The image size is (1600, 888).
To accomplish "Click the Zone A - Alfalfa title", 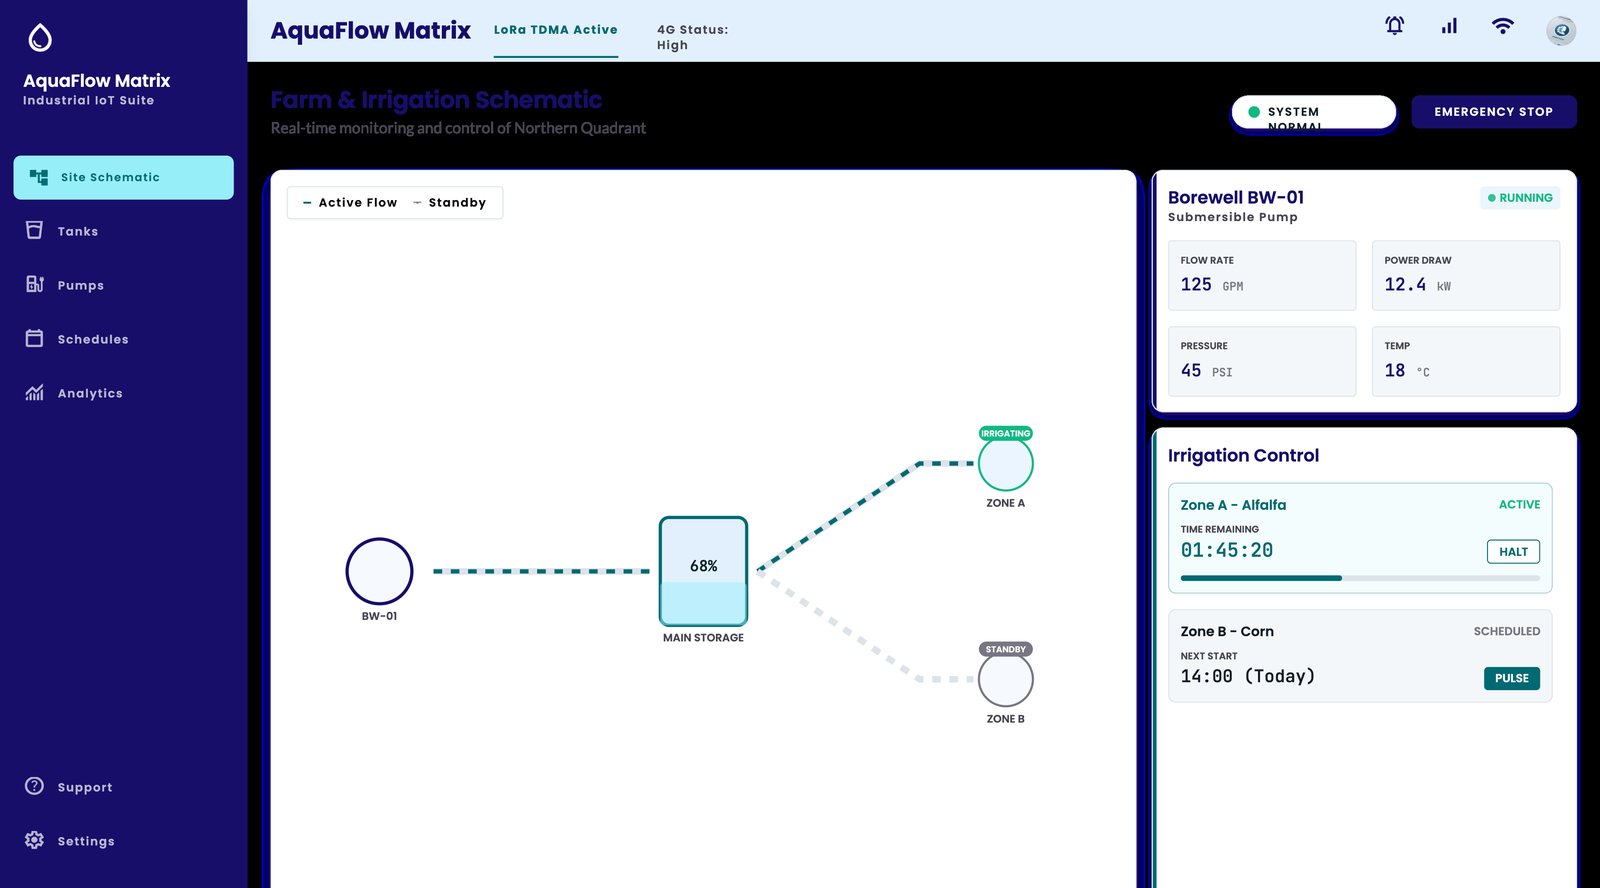I will 1233,505.
